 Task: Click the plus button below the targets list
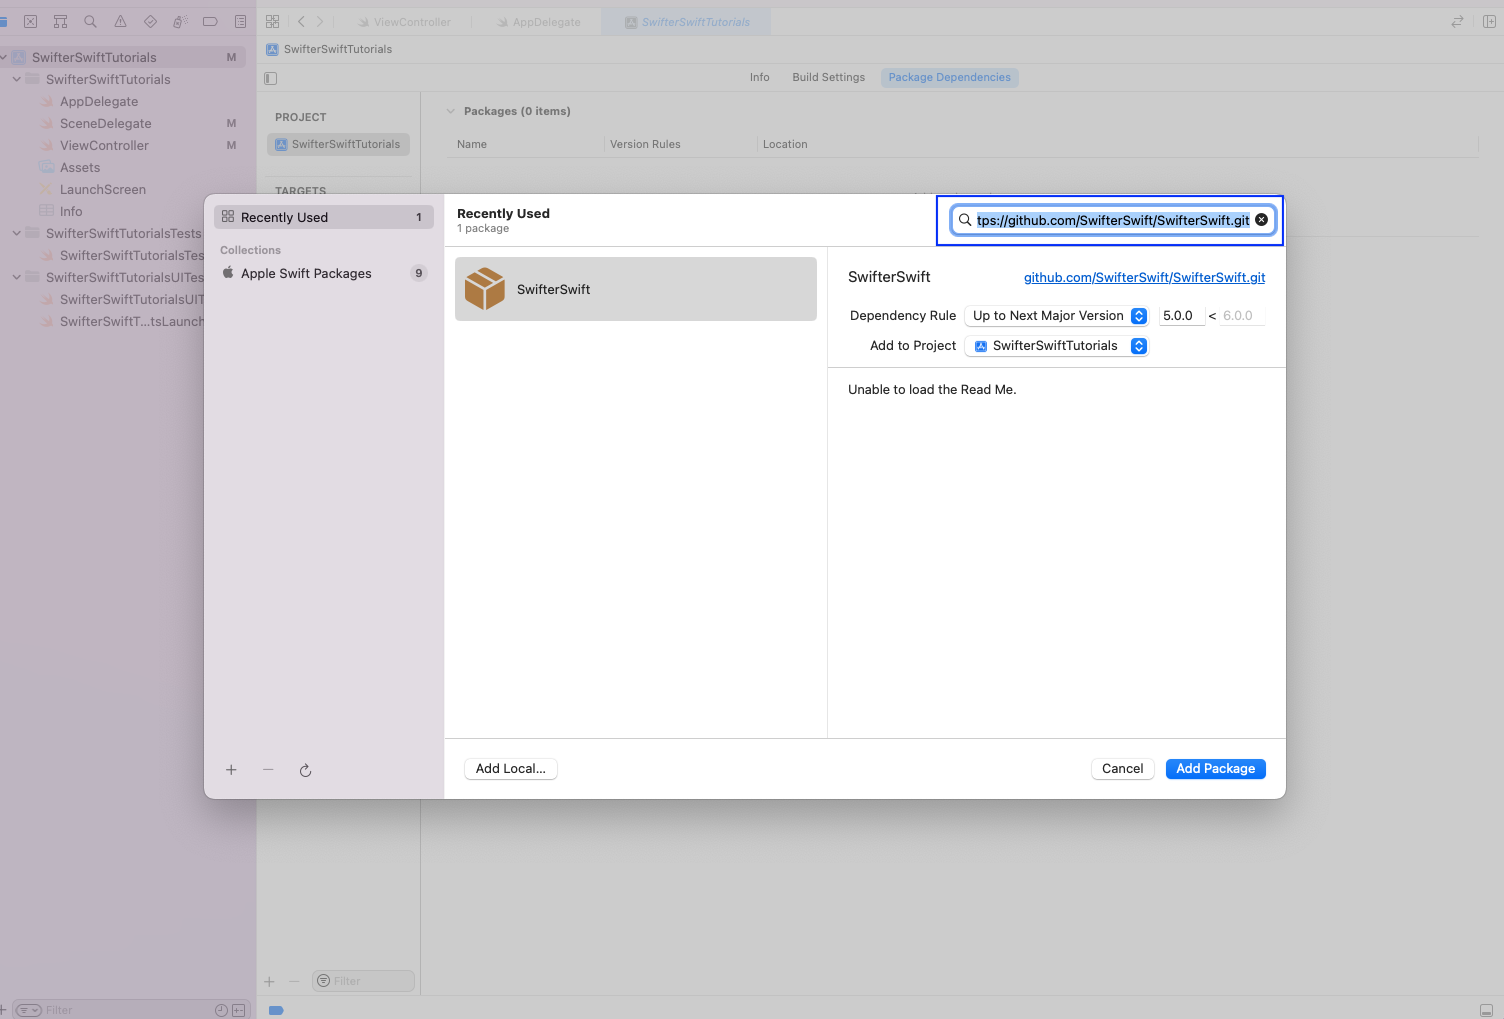pyautogui.click(x=269, y=982)
